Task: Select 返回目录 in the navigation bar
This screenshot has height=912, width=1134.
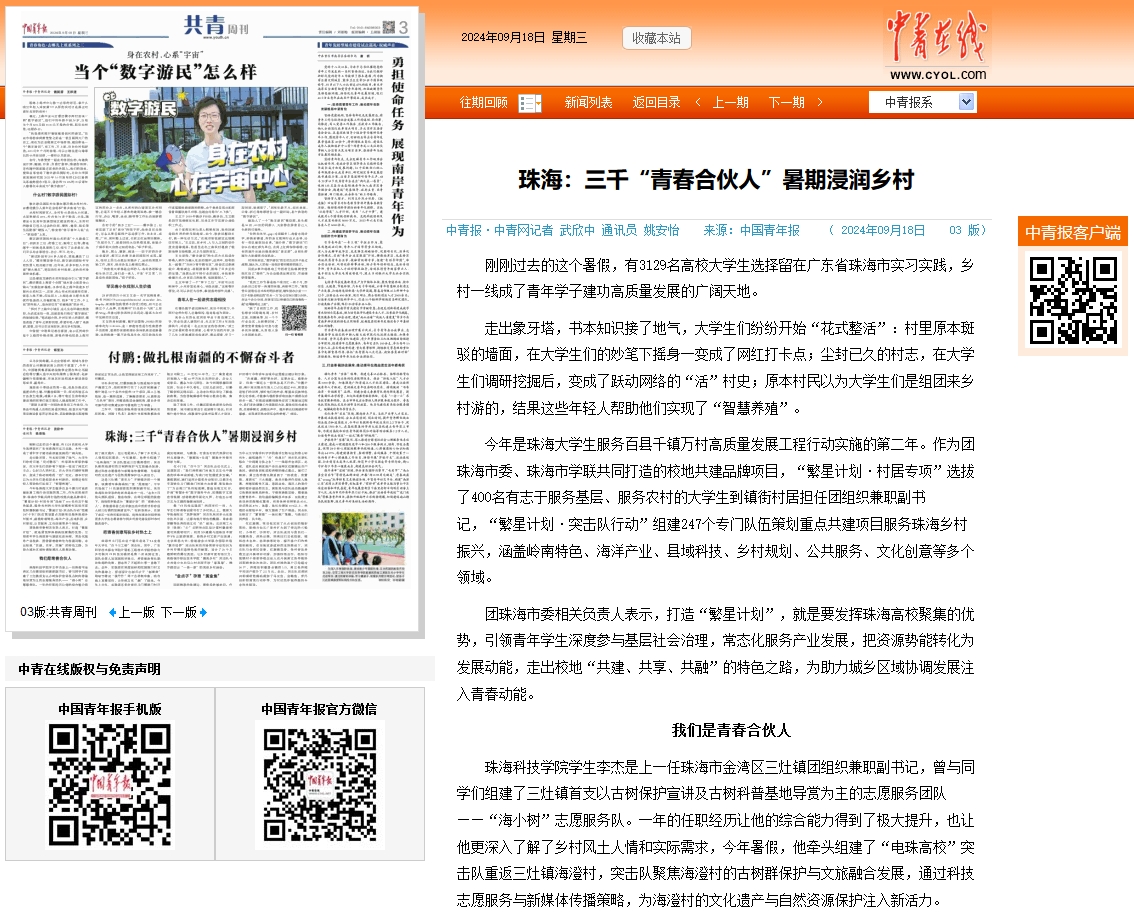Action: pos(656,103)
